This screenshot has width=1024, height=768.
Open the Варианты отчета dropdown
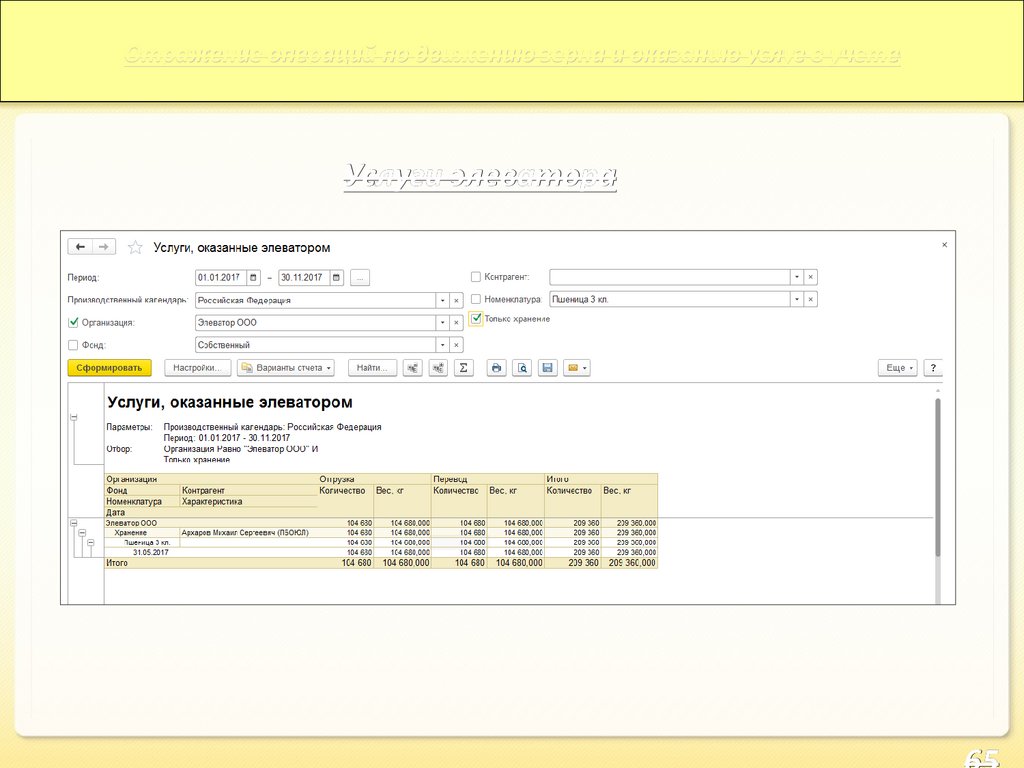286,368
